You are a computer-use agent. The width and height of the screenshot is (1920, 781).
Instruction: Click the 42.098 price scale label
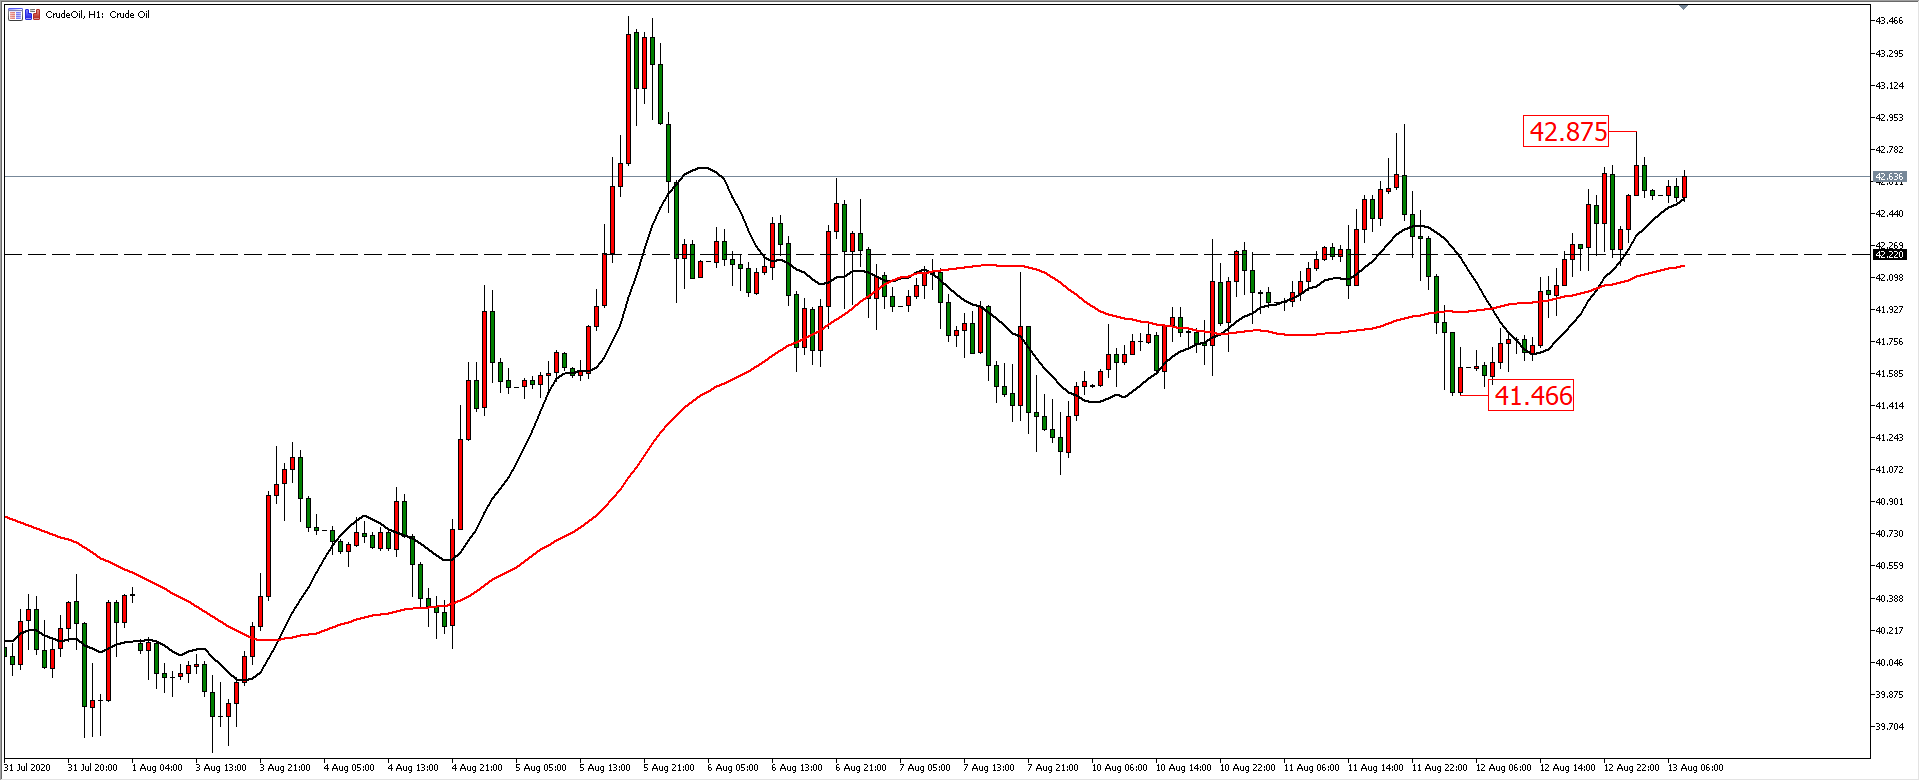(x=1889, y=277)
